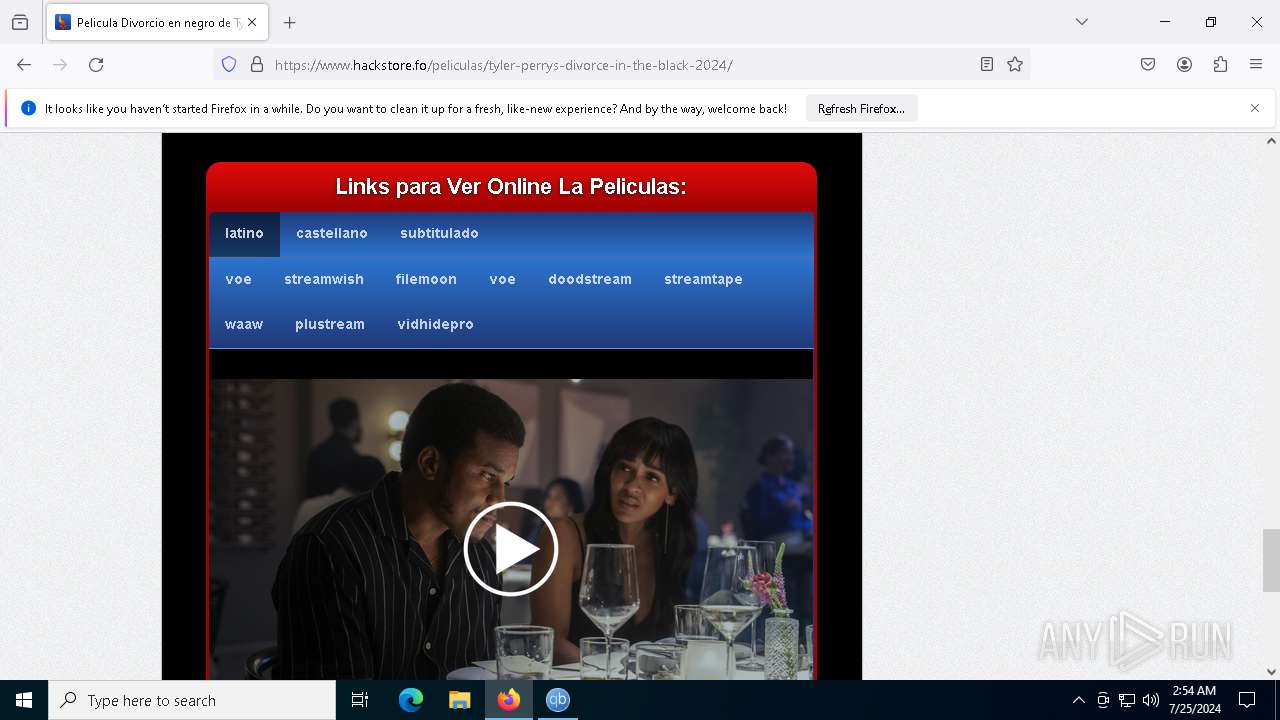Click the blue info icon in the notification bar
Screen dimensions: 1280x720
[x=28, y=108]
